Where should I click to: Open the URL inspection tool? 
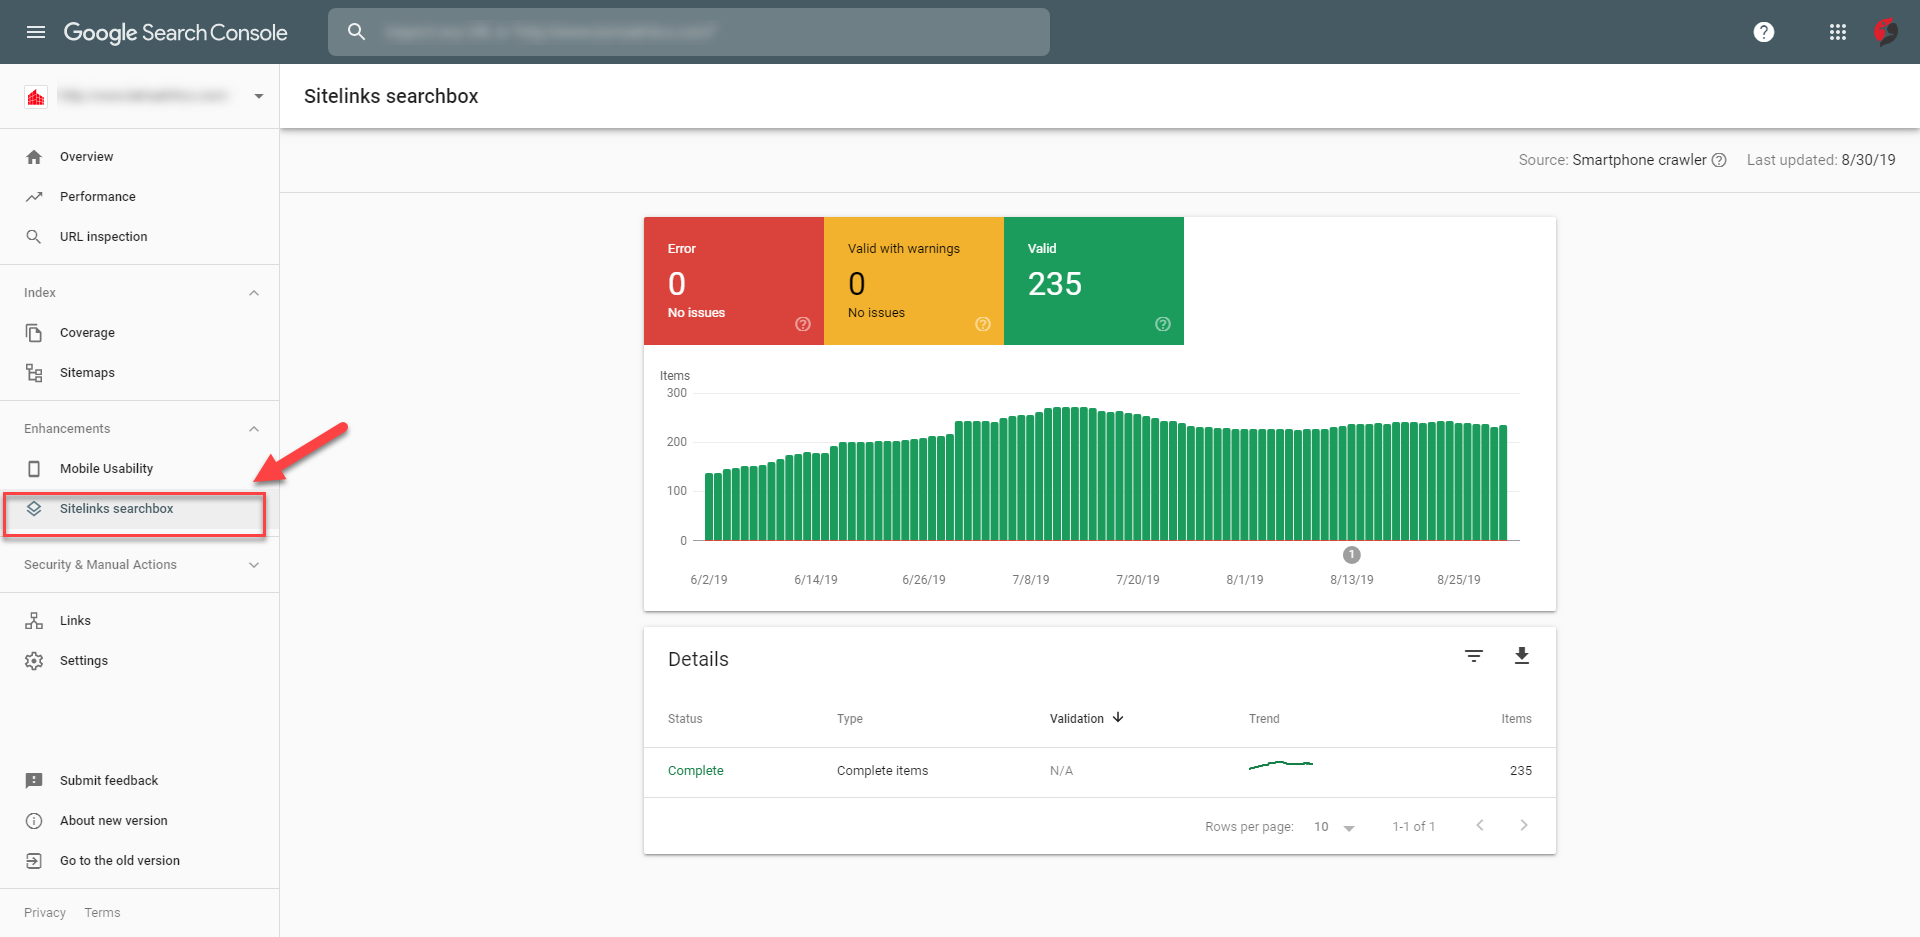(103, 236)
